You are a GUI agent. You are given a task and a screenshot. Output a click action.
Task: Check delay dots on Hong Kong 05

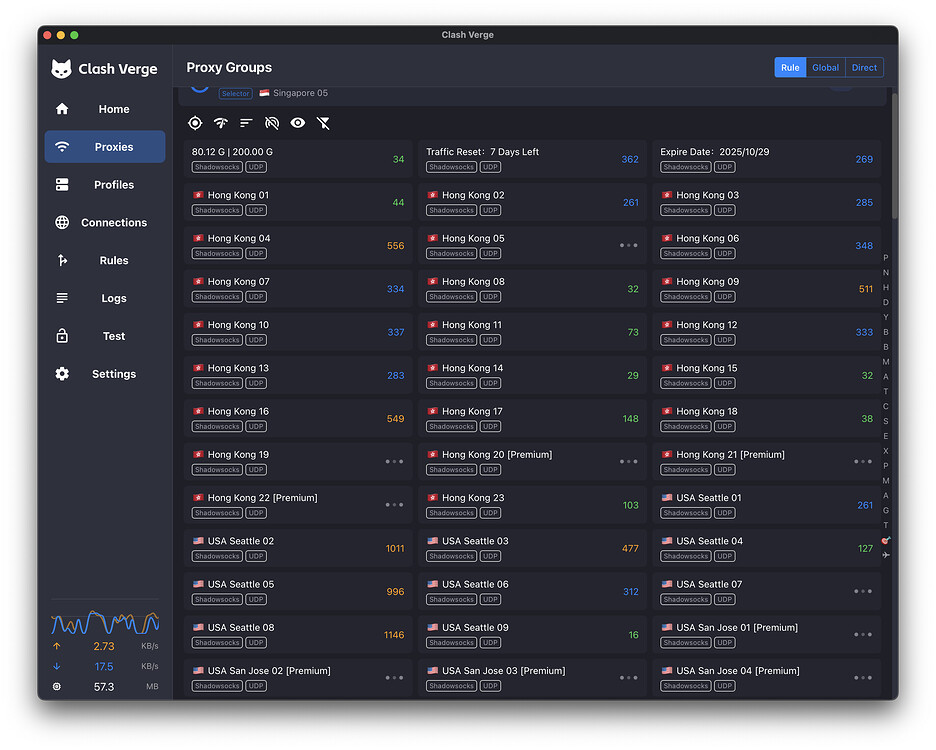(629, 245)
